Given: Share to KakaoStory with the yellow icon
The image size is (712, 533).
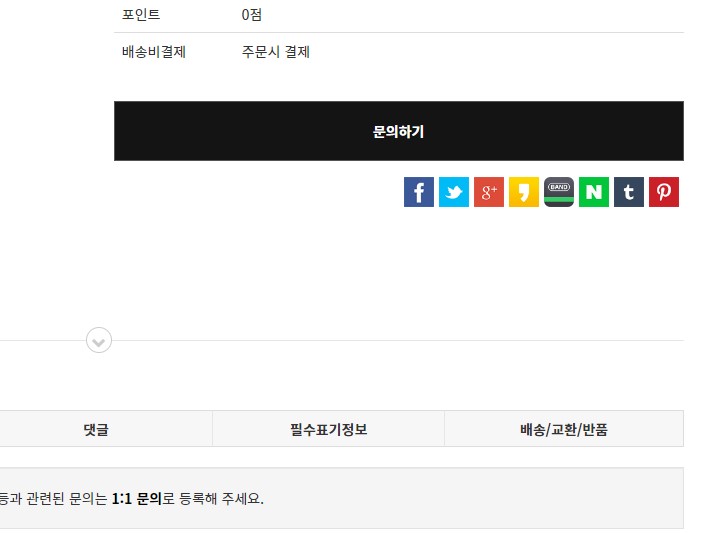Looking at the screenshot, I should (x=523, y=192).
